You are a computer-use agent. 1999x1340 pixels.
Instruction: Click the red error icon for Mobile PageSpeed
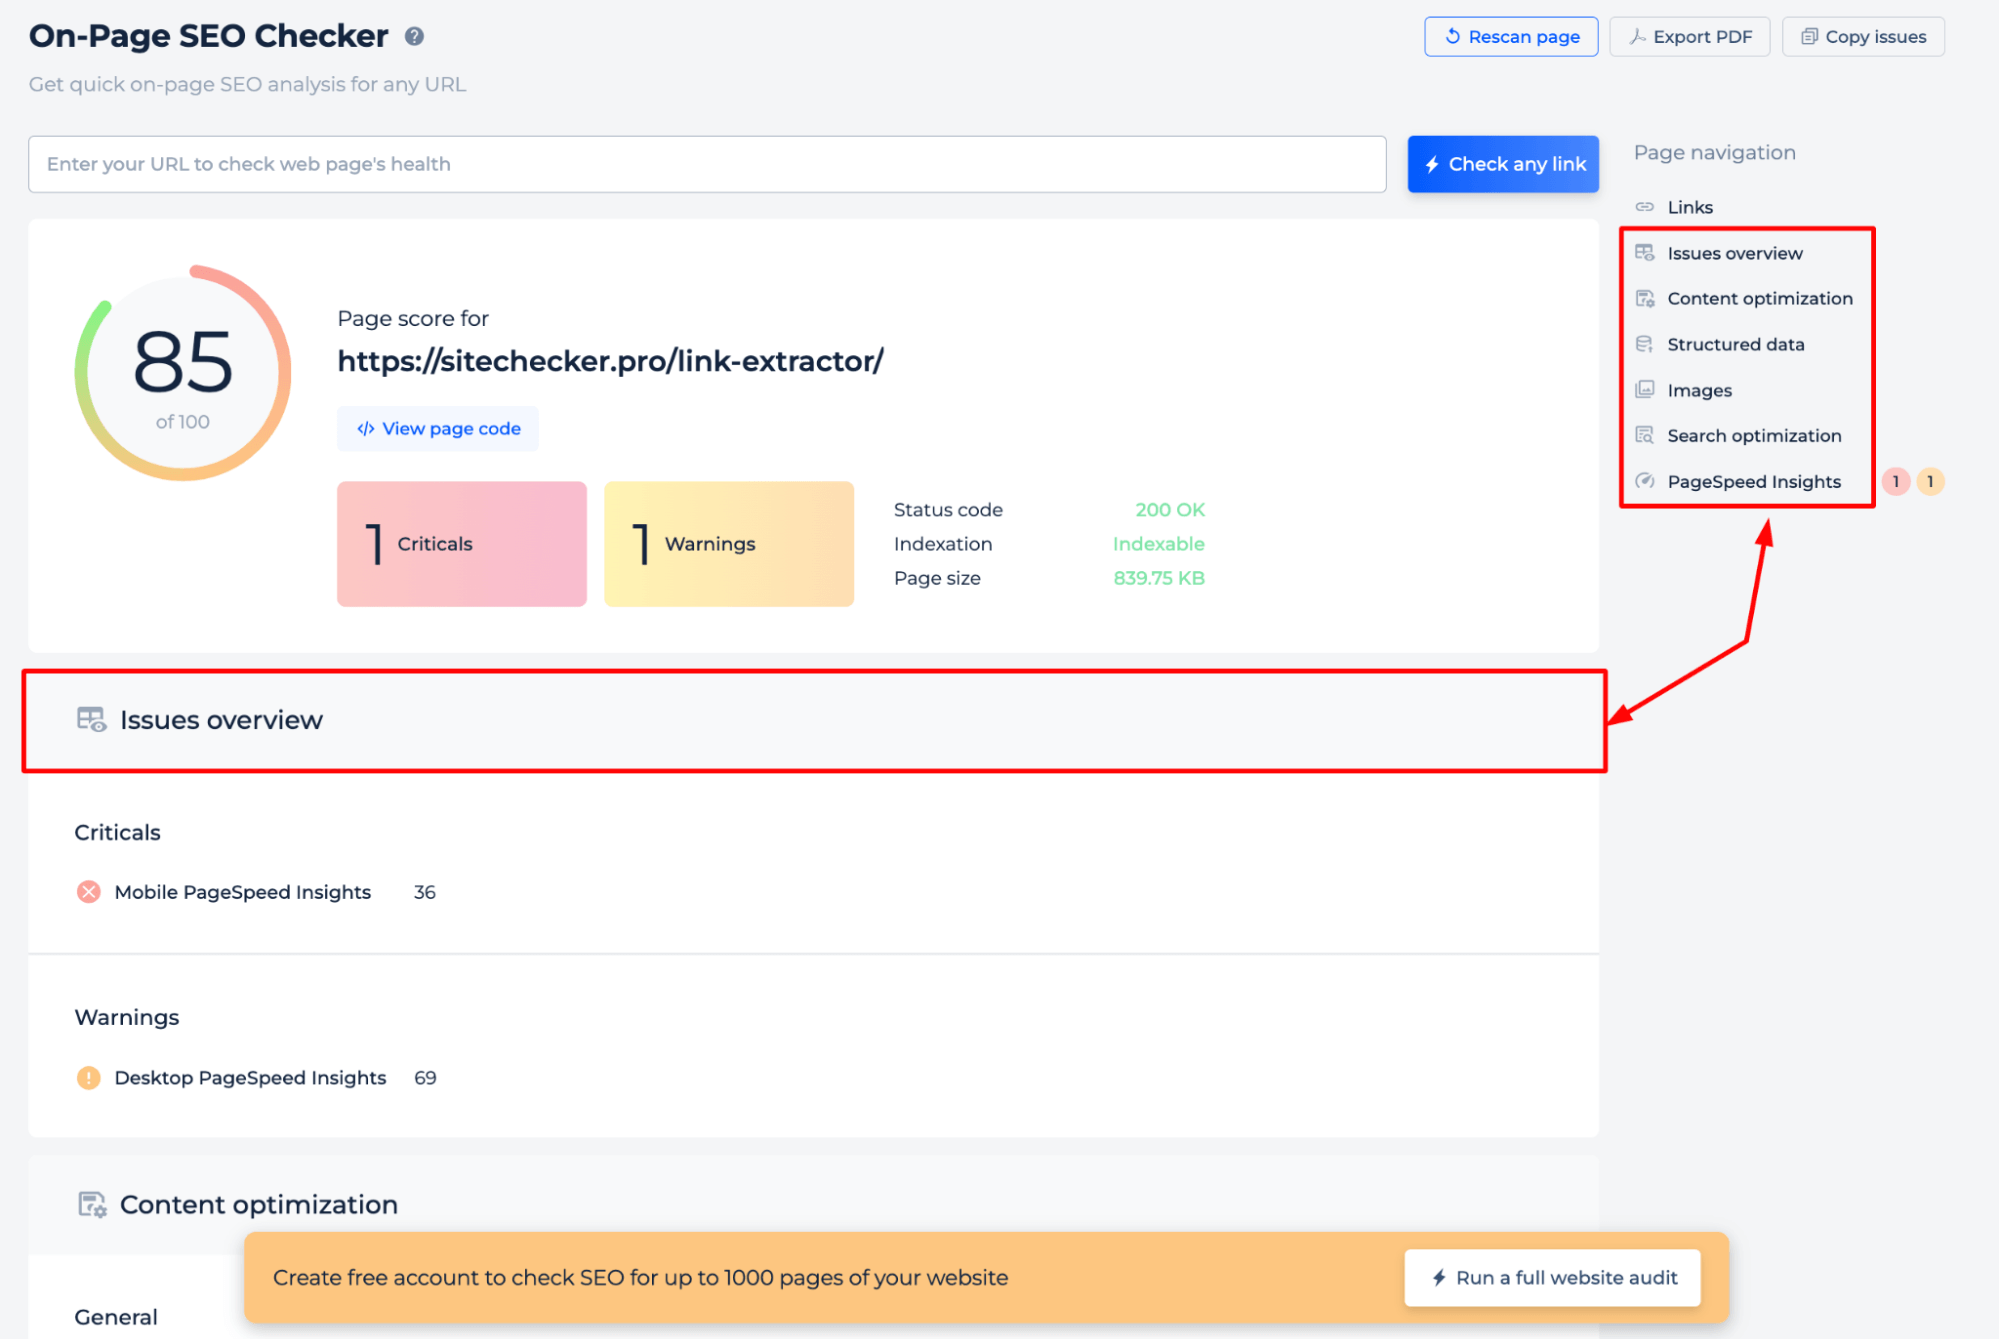coord(88,892)
